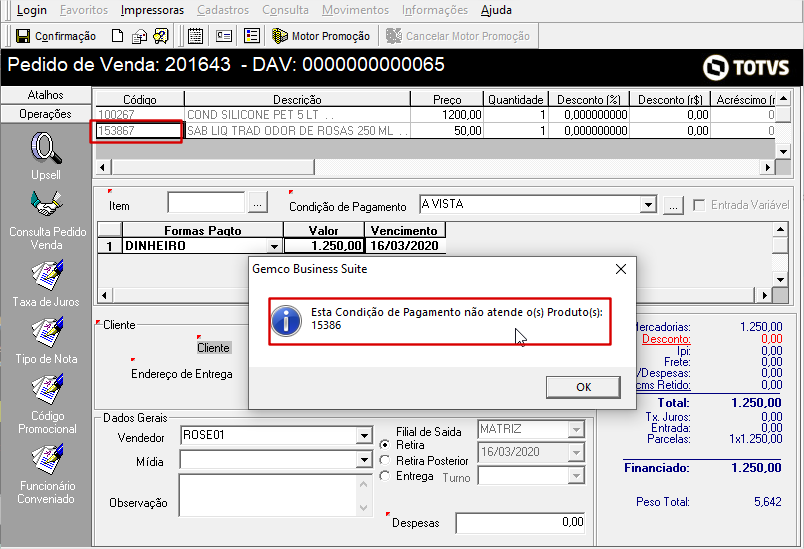Open the Upsell magnifier icon
This screenshot has height=549, width=804.
pyautogui.click(x=46, y=148)
